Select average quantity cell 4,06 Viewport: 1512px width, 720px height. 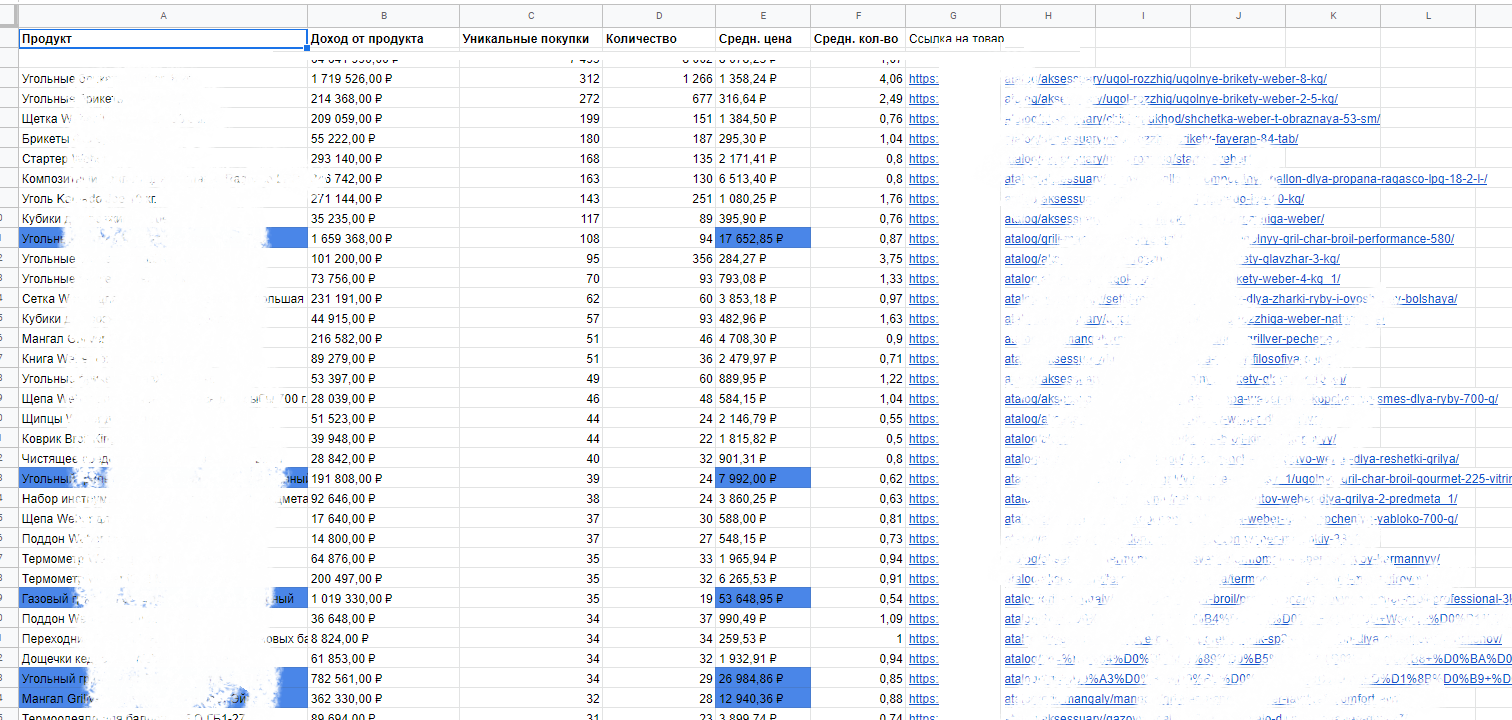click(858, 79)
